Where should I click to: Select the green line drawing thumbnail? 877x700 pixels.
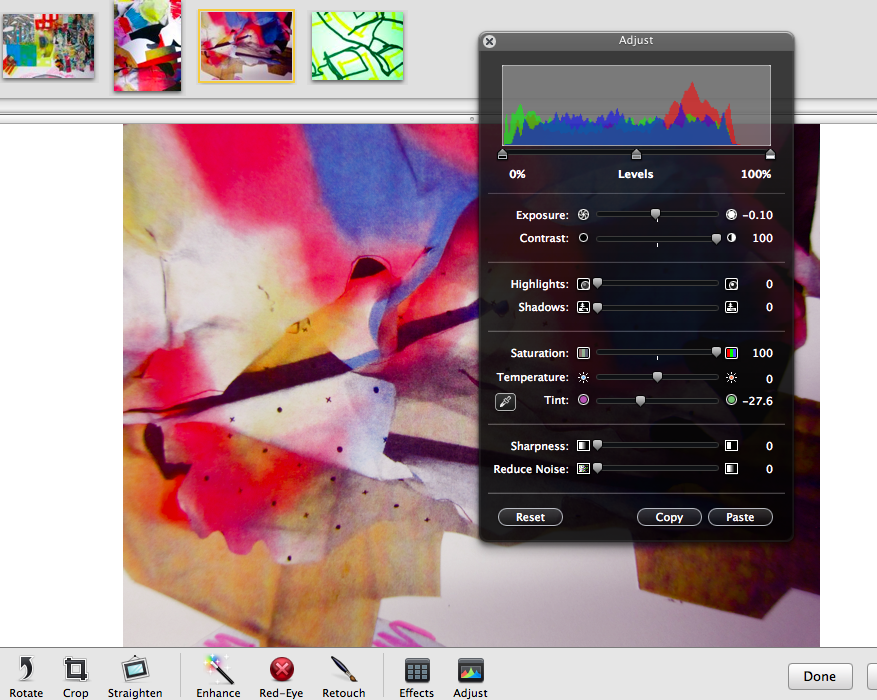pyautogui.click(x=357, y=46)
